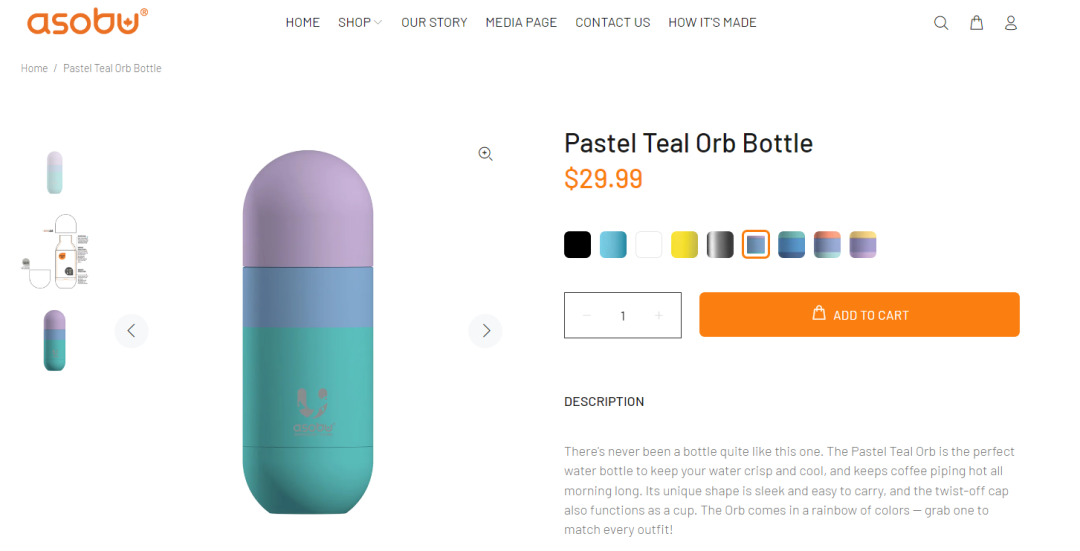Click the zoom-in magnifier on product image
The height and width of the screenshot is (551, 1080).
pos(485,154)
